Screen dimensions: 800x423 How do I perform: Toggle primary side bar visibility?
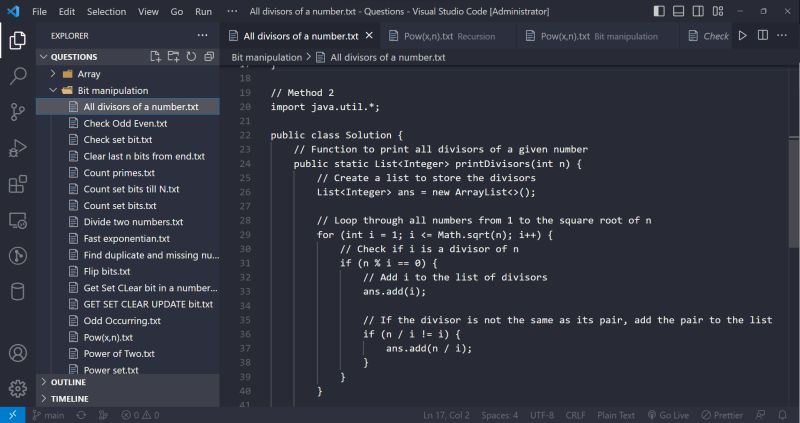coord(659,11)
